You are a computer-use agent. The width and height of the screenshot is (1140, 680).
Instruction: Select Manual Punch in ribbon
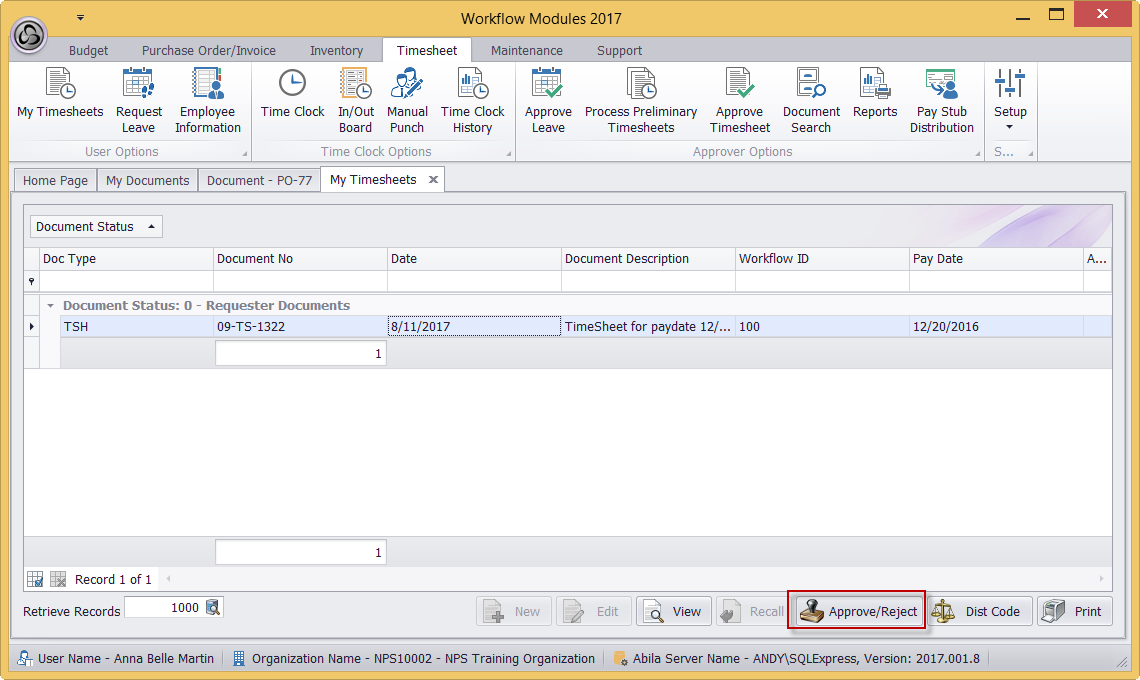[x=407, y=100]
